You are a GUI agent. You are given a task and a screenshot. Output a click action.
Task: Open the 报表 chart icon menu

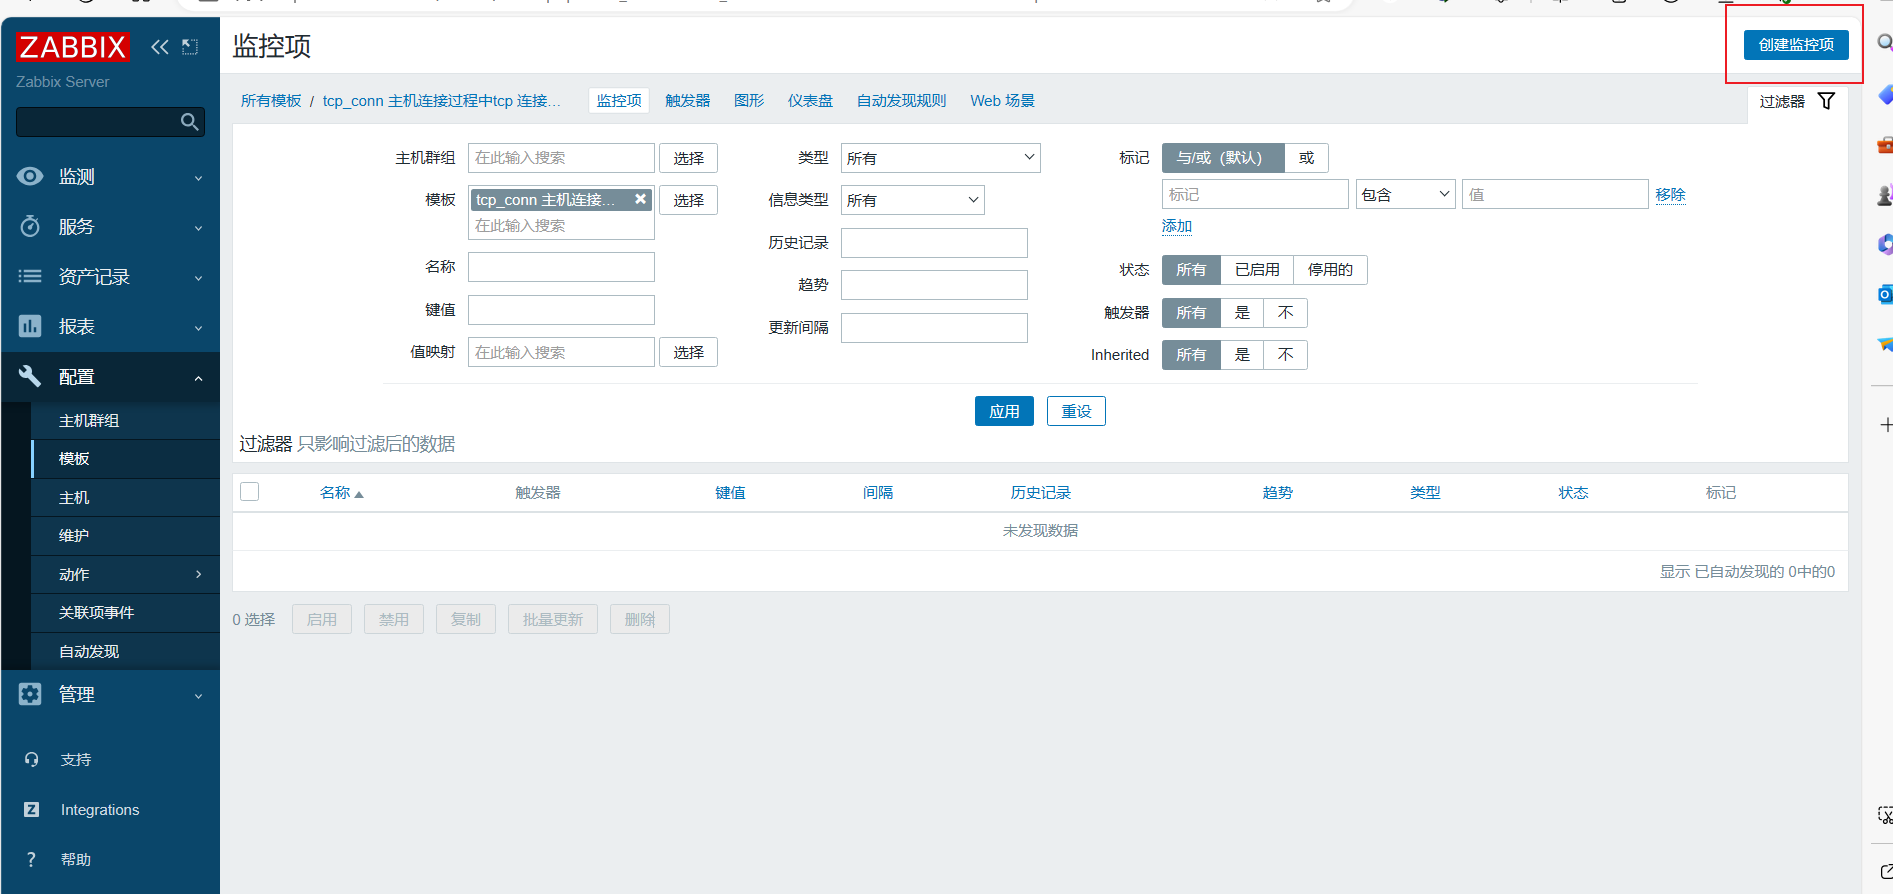[x=30, y=326]
